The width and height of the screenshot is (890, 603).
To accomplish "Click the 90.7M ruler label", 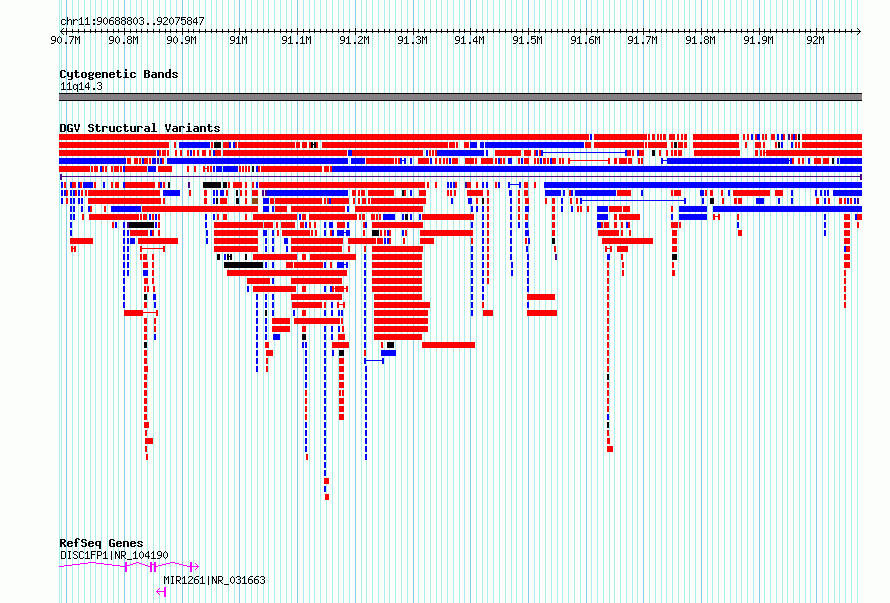I will coord(66,40).
